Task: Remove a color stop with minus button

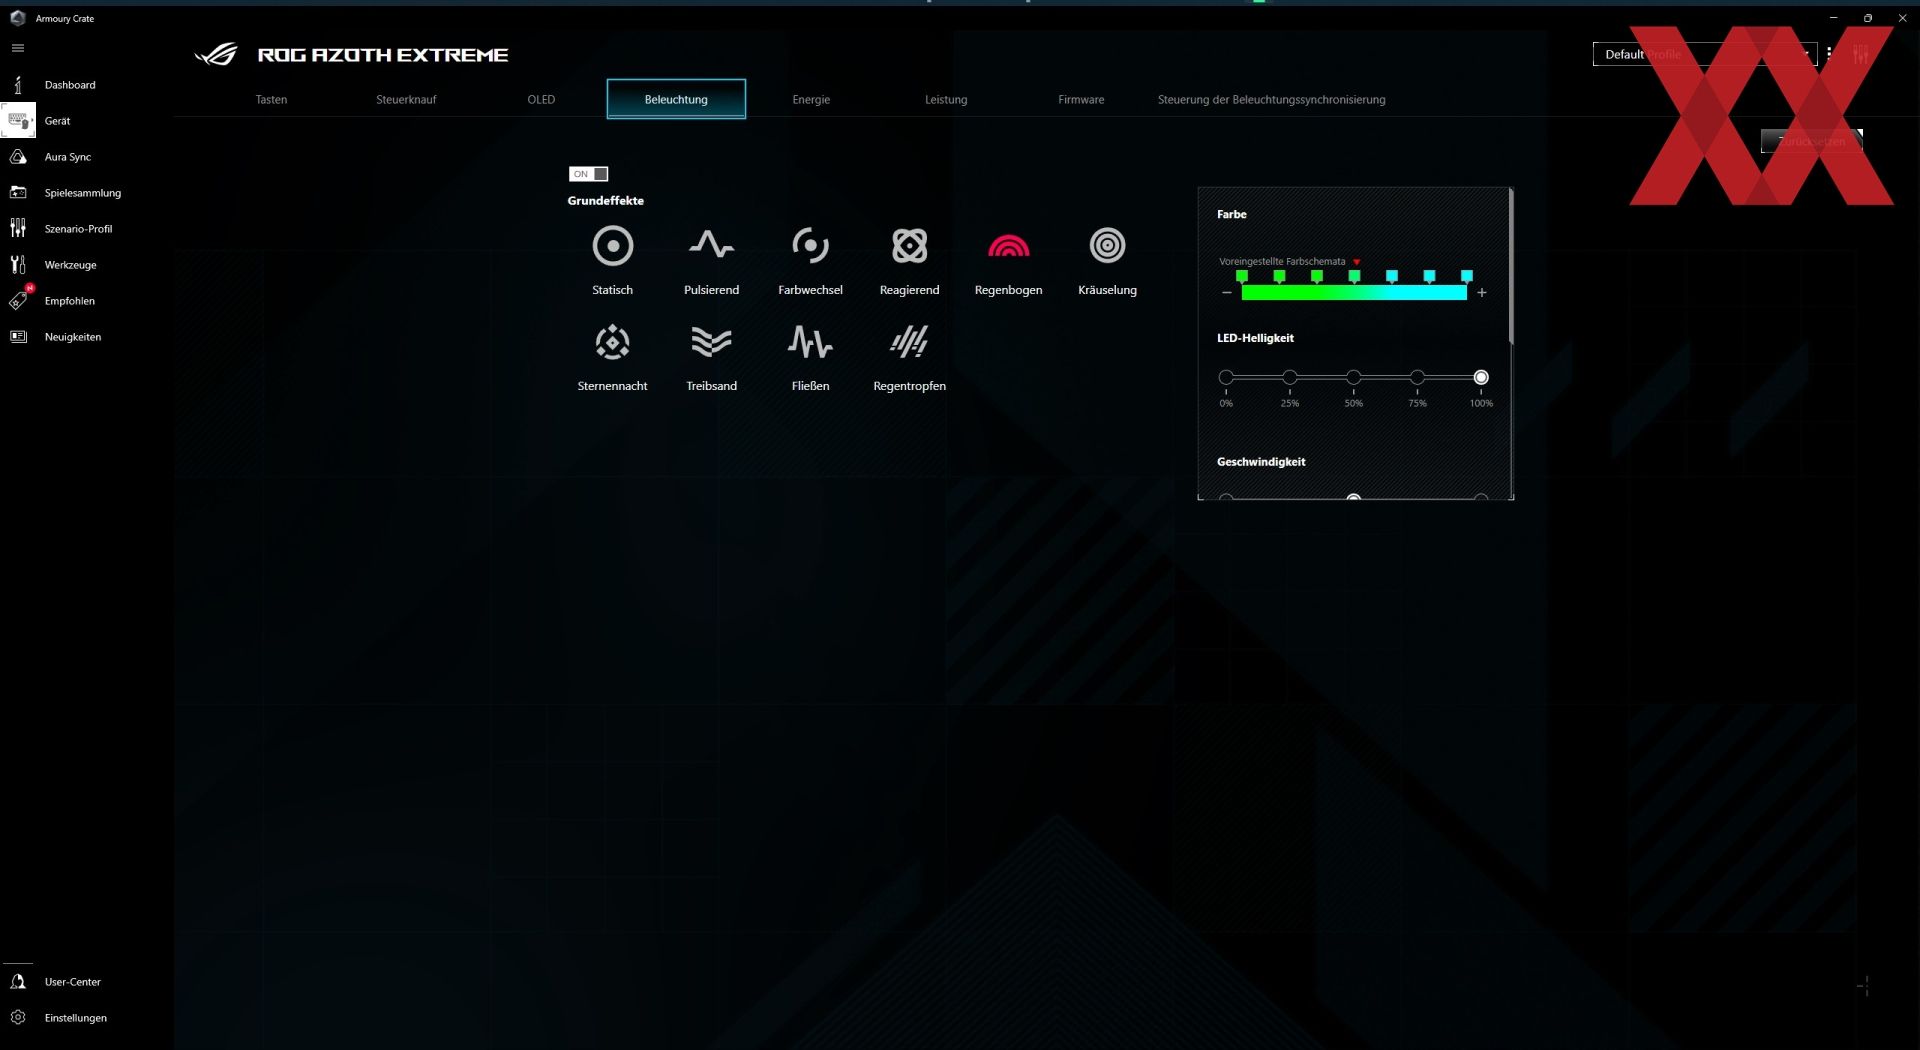Action: tap(1226, 293)
